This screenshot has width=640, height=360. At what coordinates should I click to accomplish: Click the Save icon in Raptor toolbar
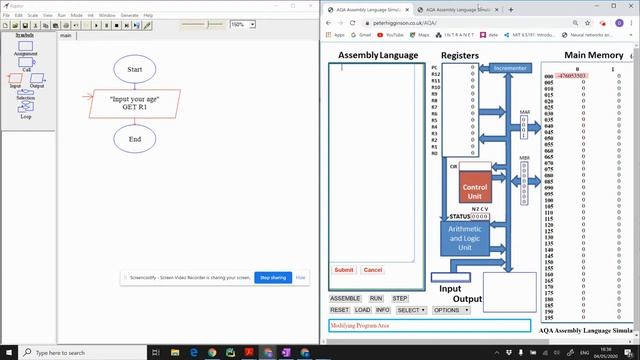click(25, 25)
